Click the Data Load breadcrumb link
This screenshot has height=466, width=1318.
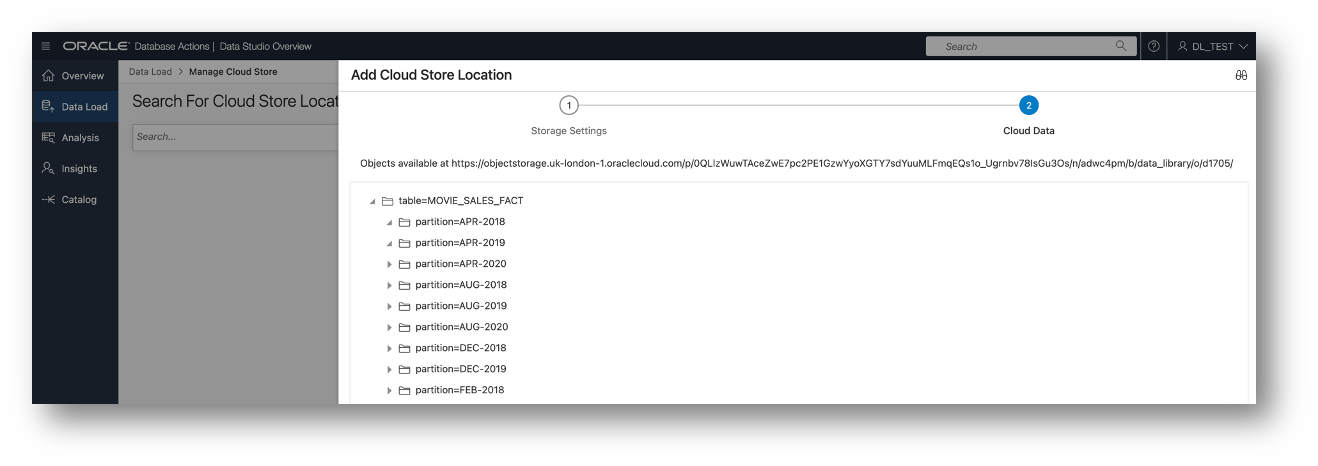150,72
